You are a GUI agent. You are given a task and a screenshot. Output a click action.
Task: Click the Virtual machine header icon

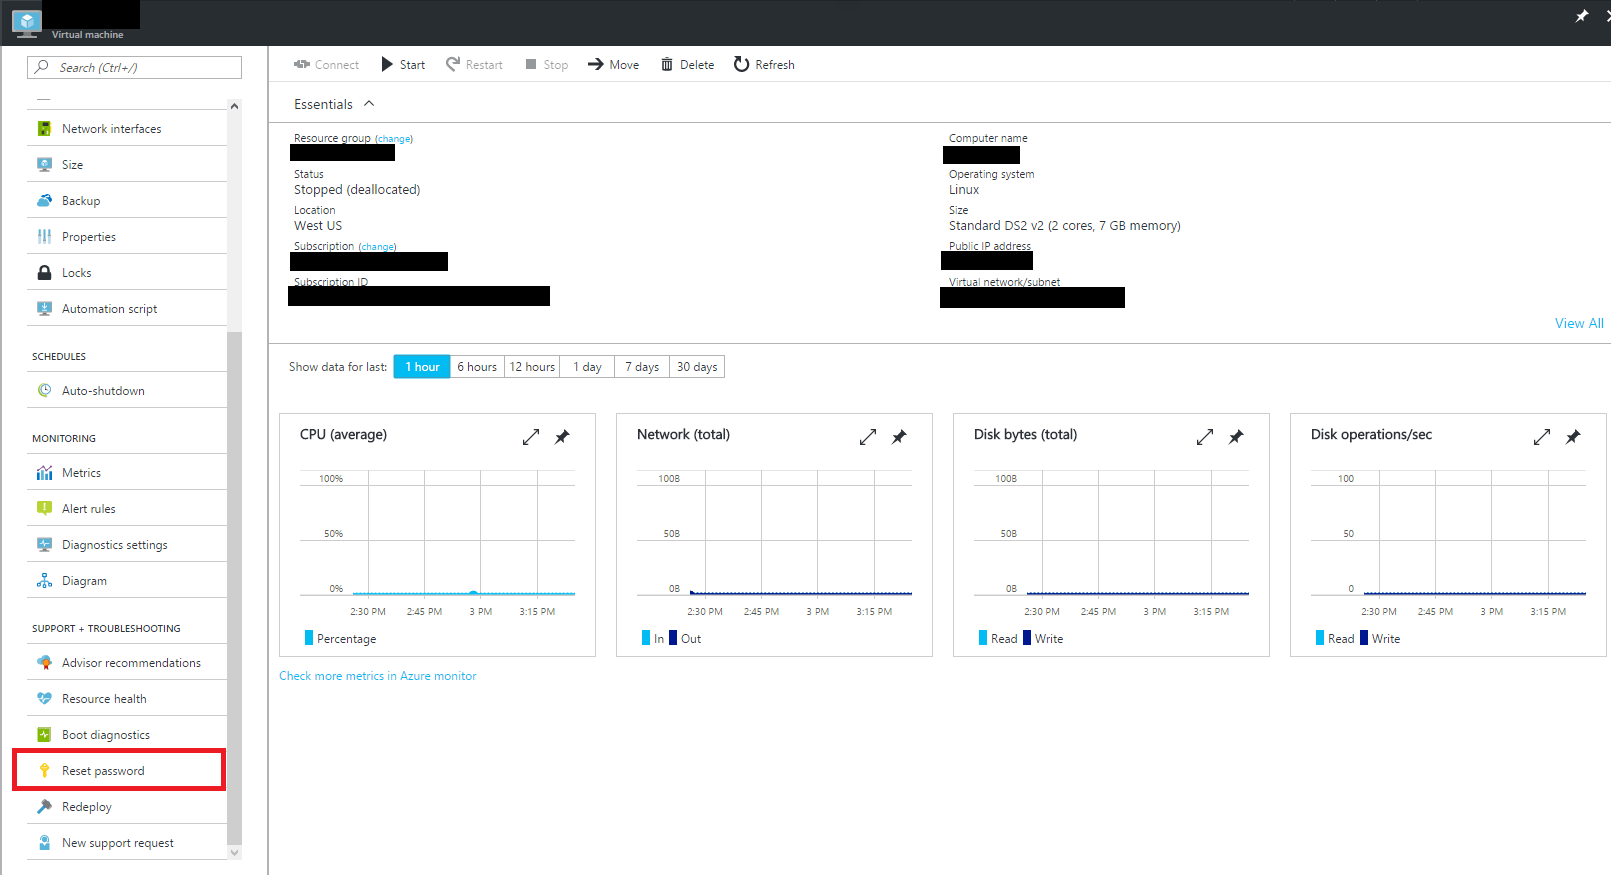[27, 22]
